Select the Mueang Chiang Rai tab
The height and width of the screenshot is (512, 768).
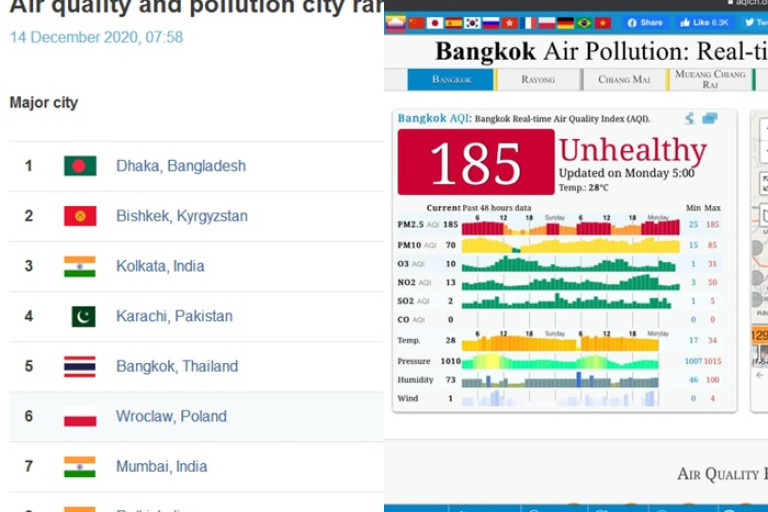[x=710, y=79]
